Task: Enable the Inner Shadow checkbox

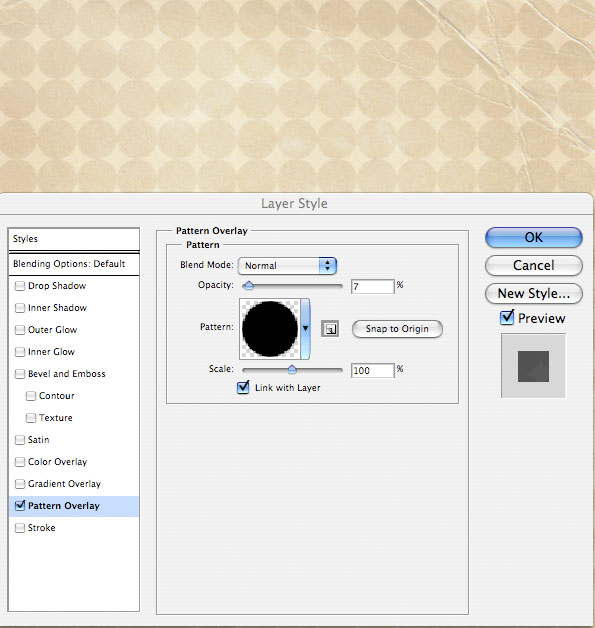Action: pos(20,308)
